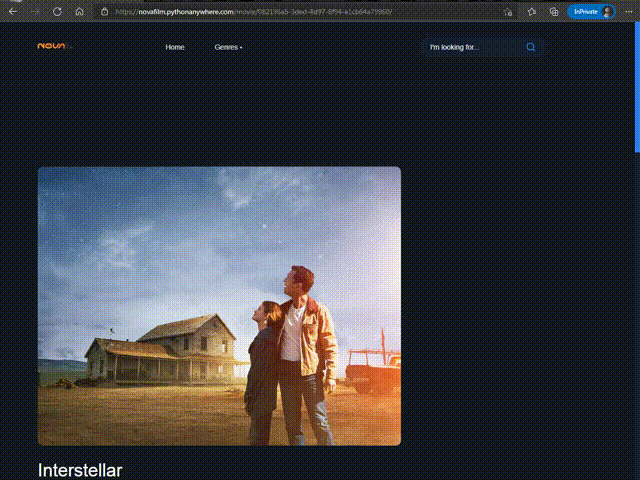Click the Interstellar movie poster image
640x480 pixels.
[x=219, y=306]
